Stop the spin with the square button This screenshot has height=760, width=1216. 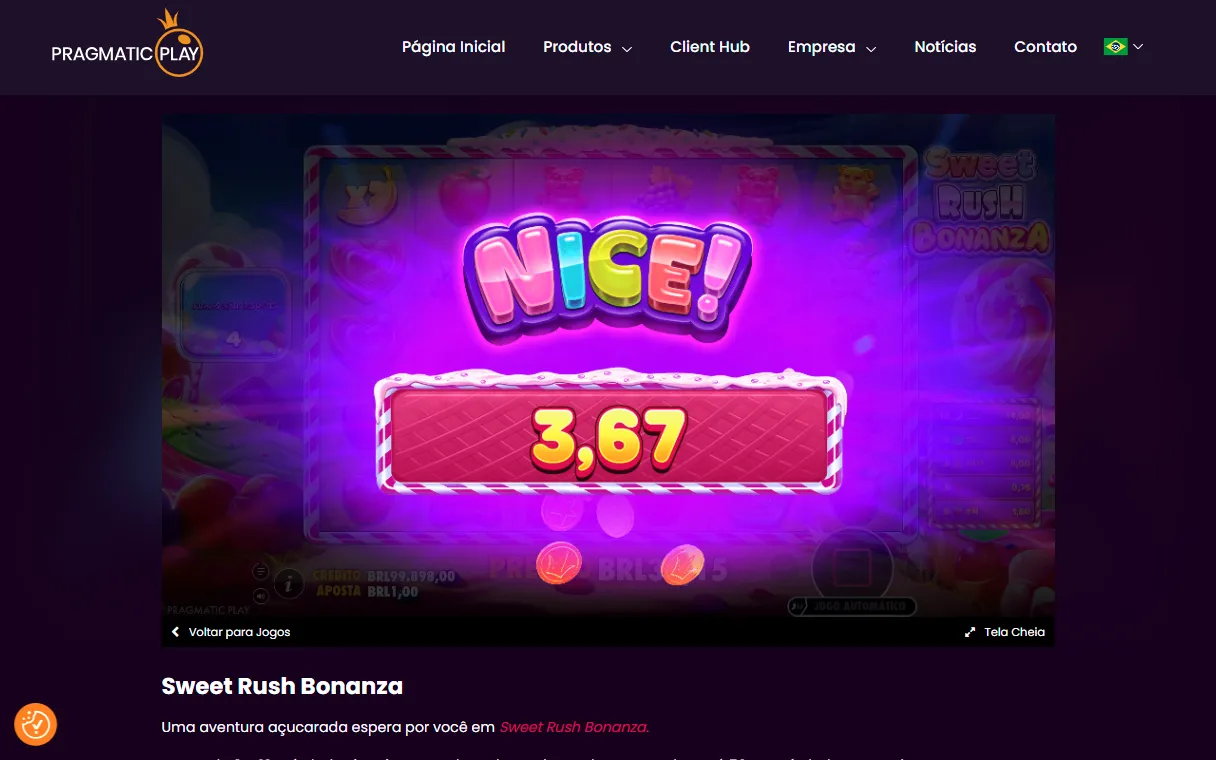(852, 568)
